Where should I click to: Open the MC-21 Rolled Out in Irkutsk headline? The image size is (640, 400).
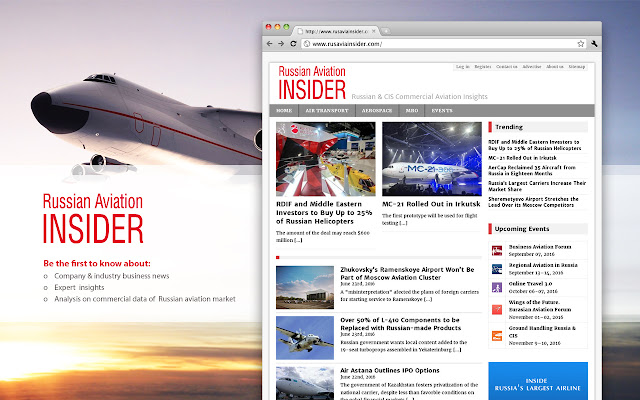pyautogui.click(x=431, y=204)
